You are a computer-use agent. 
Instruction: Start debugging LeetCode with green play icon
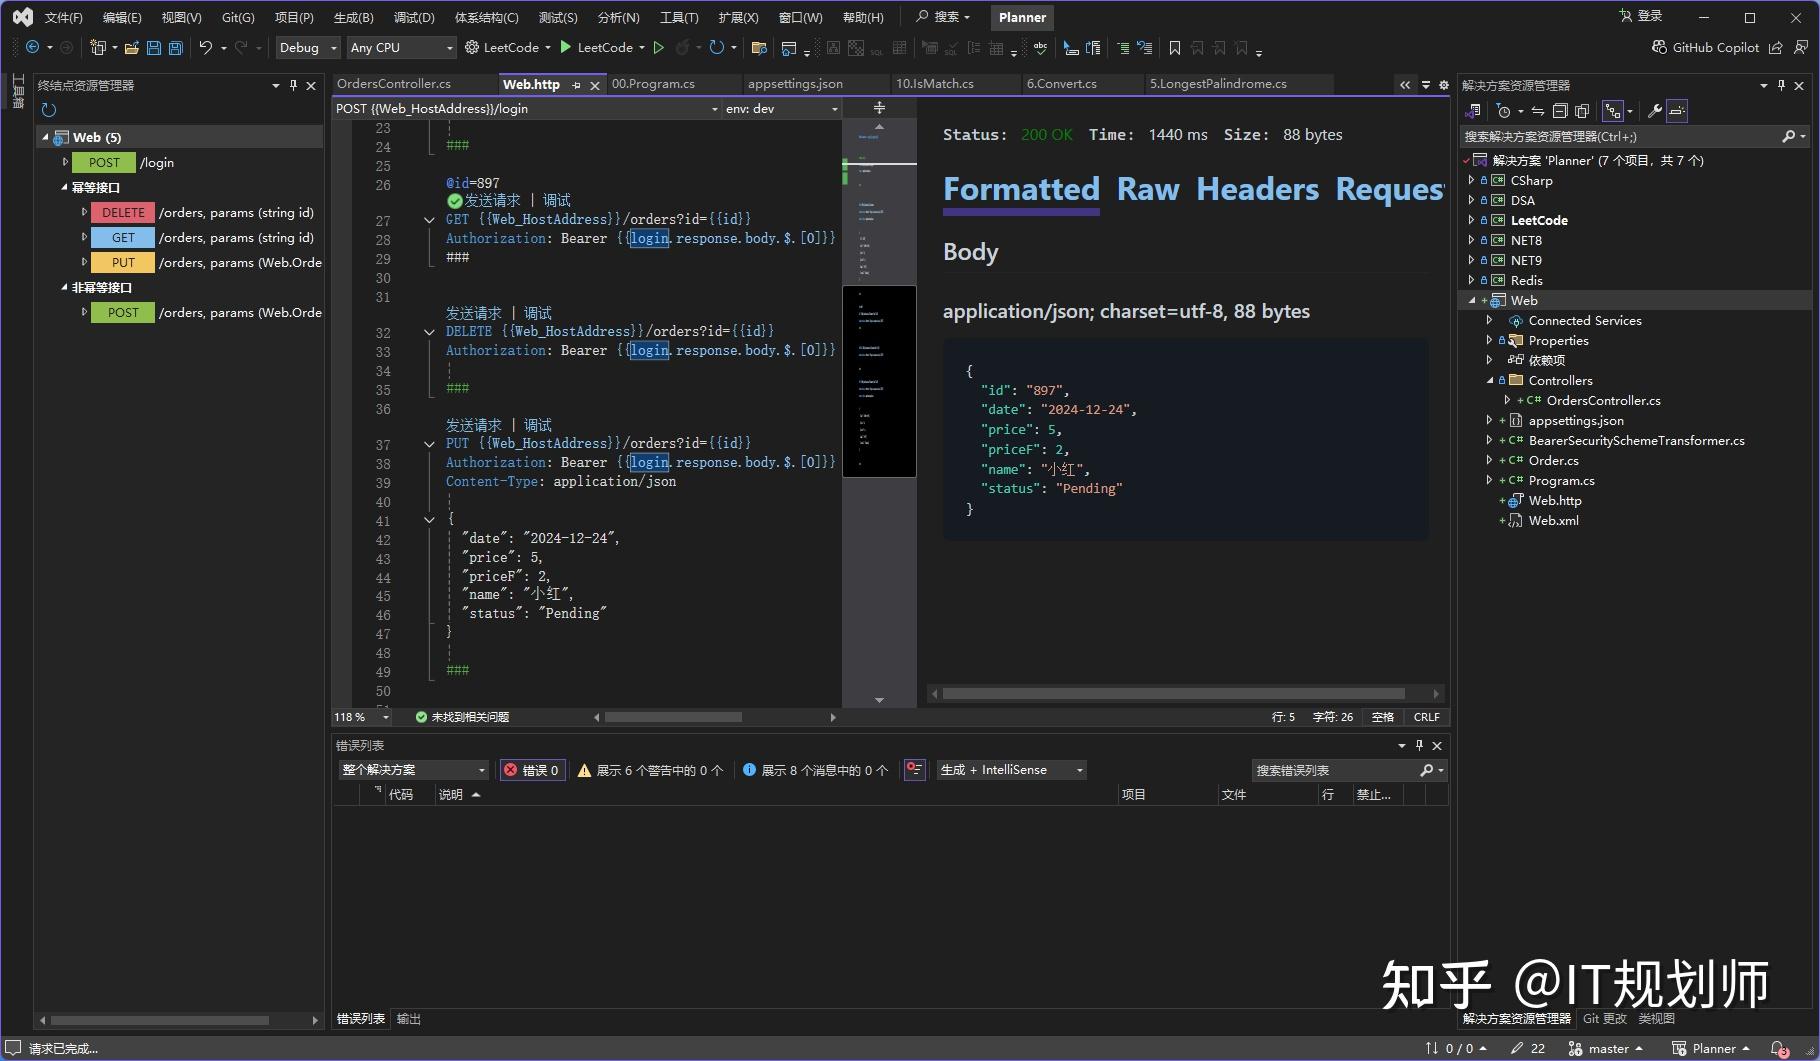click(x=566, y=47)
